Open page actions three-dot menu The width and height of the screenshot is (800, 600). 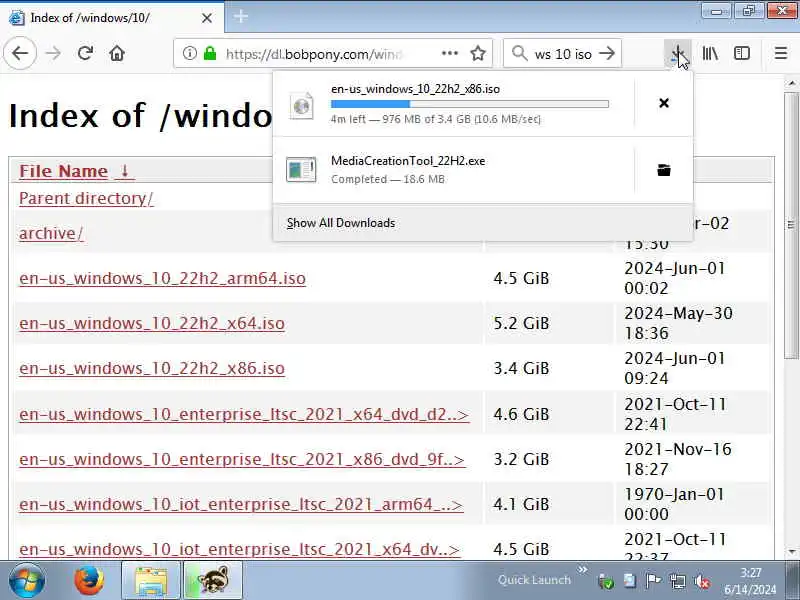[449, 53]
